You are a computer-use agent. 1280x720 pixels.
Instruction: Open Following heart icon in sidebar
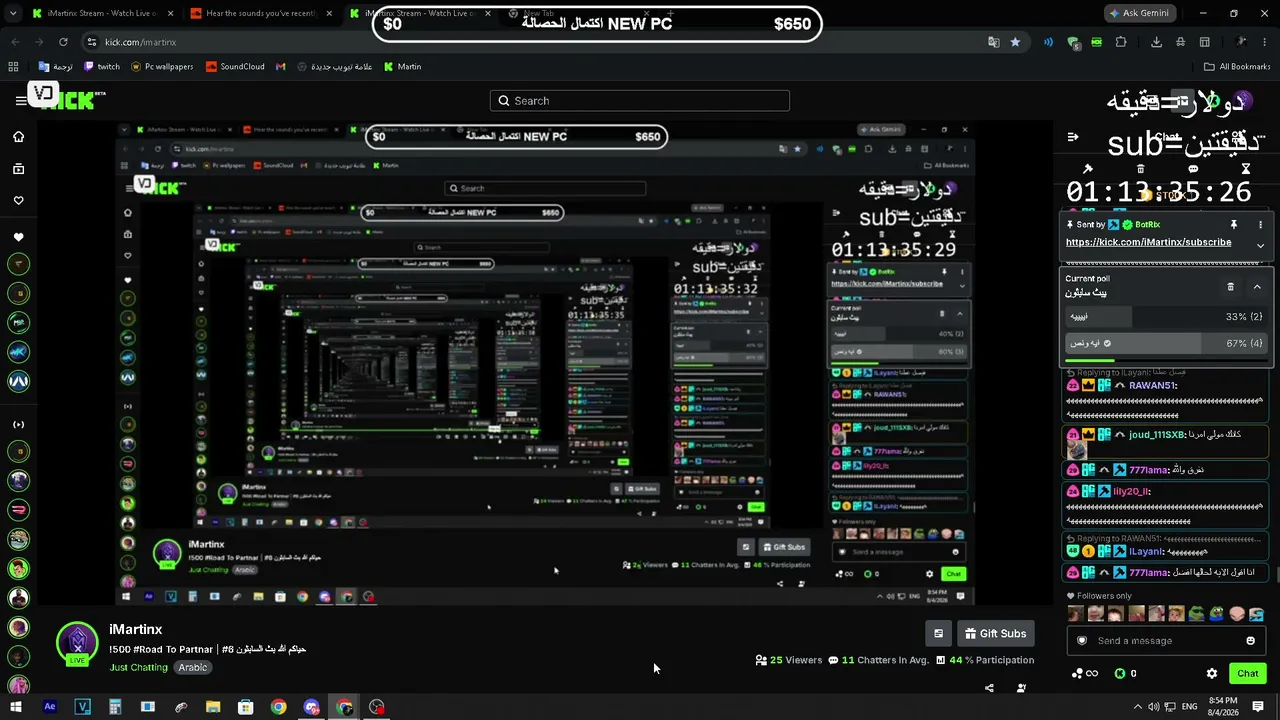[x=18, y=201]
